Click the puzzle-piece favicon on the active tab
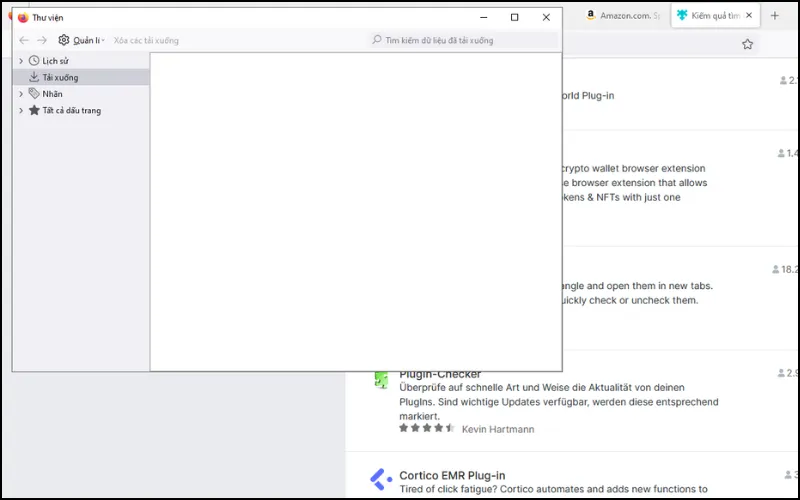The image size is (800, 500). [x=682, y=15]
